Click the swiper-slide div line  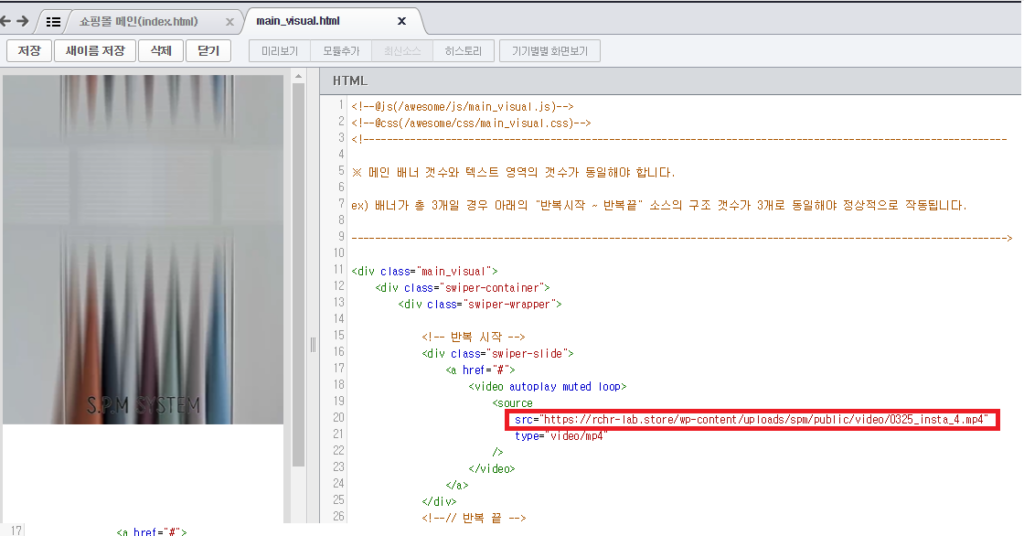tap(498, 353)
